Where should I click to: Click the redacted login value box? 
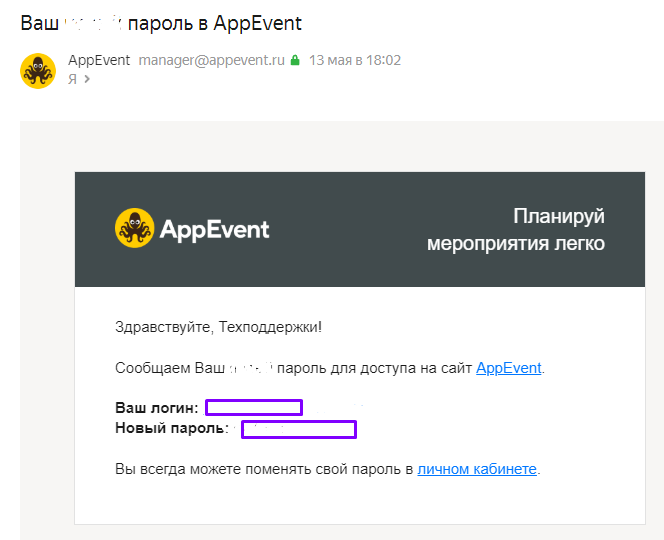click(254, 407)
